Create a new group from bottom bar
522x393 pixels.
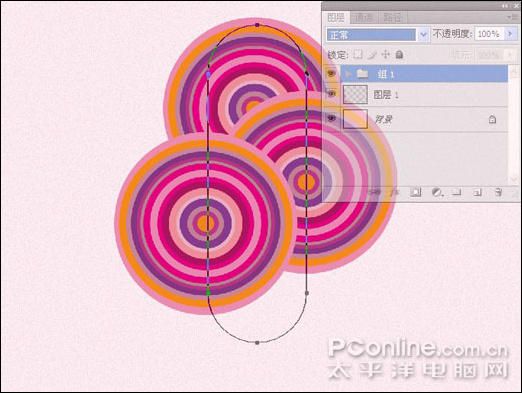pos(457,192)
